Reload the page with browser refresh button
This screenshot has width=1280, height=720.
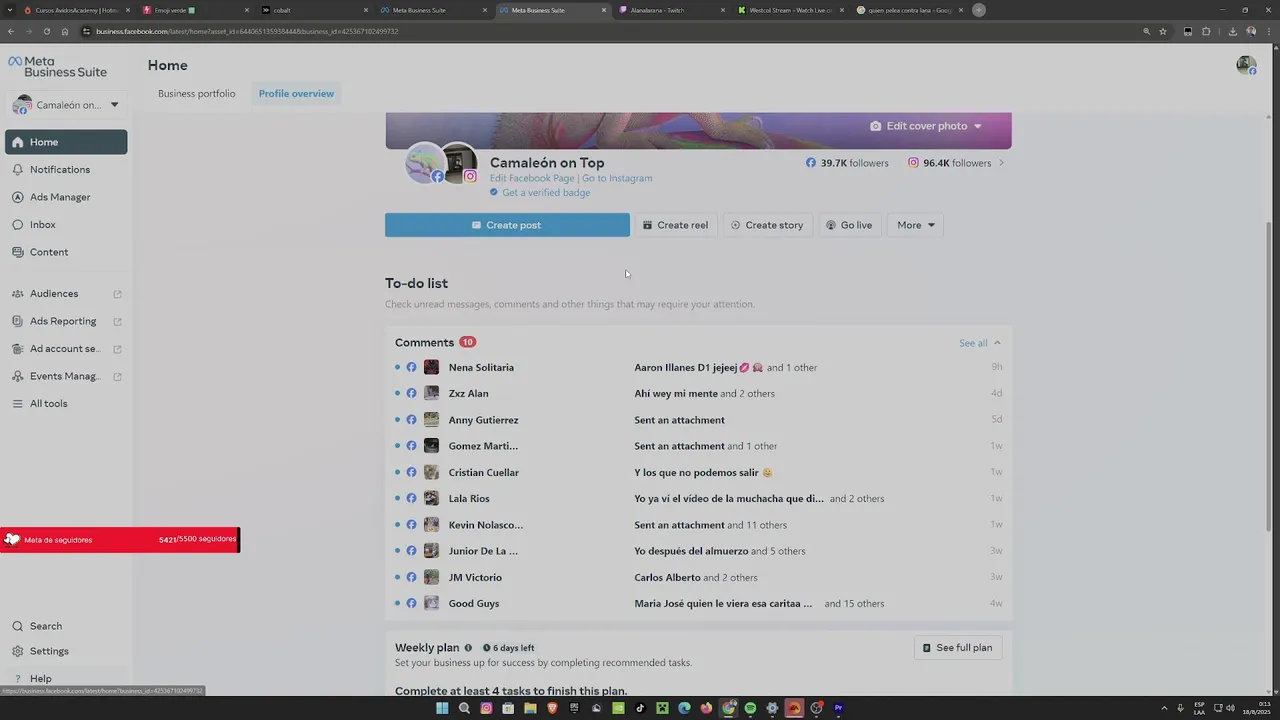pyautogui.click(x=46, y=31)
